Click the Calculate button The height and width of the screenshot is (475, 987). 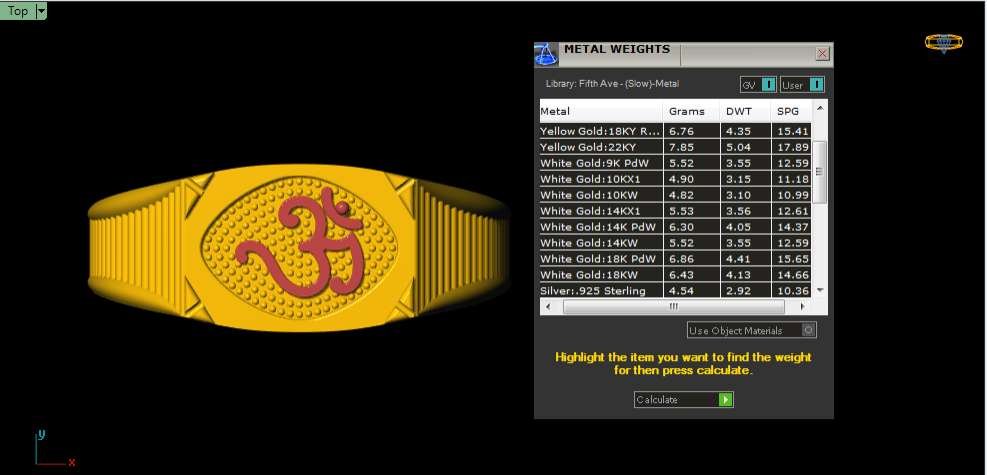(x=684, y=400)
